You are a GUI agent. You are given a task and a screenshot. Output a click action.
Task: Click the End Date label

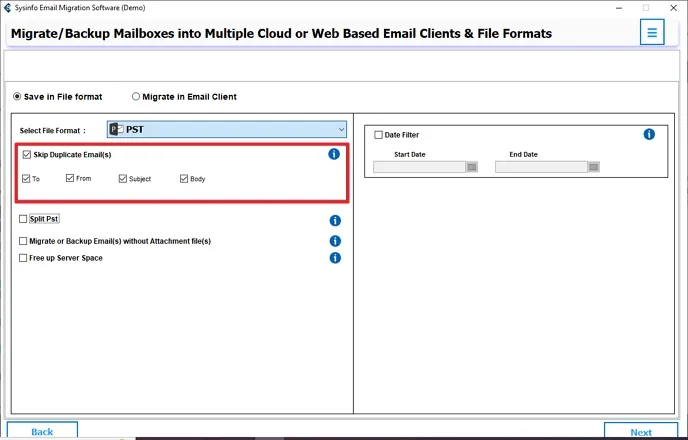523,154
